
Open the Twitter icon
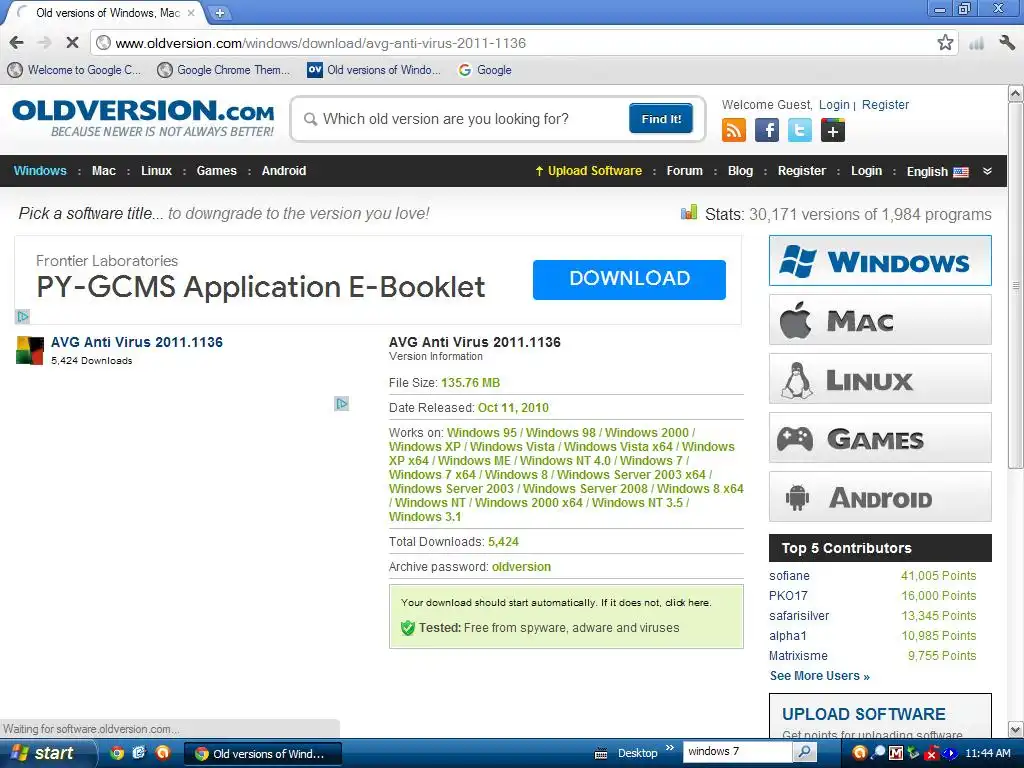[799, 131]
